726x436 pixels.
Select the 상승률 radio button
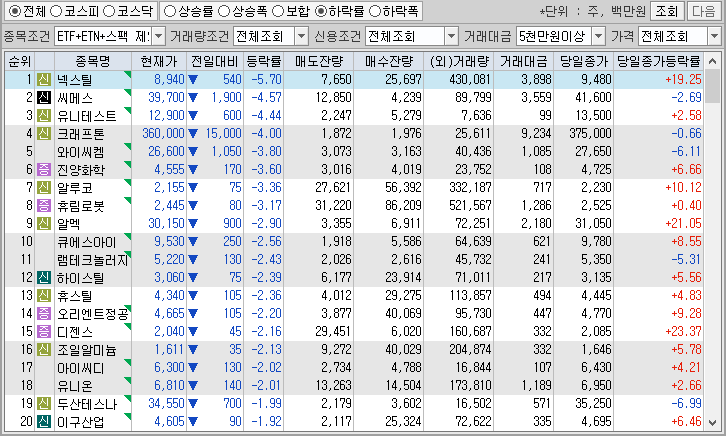click(170, 11)
